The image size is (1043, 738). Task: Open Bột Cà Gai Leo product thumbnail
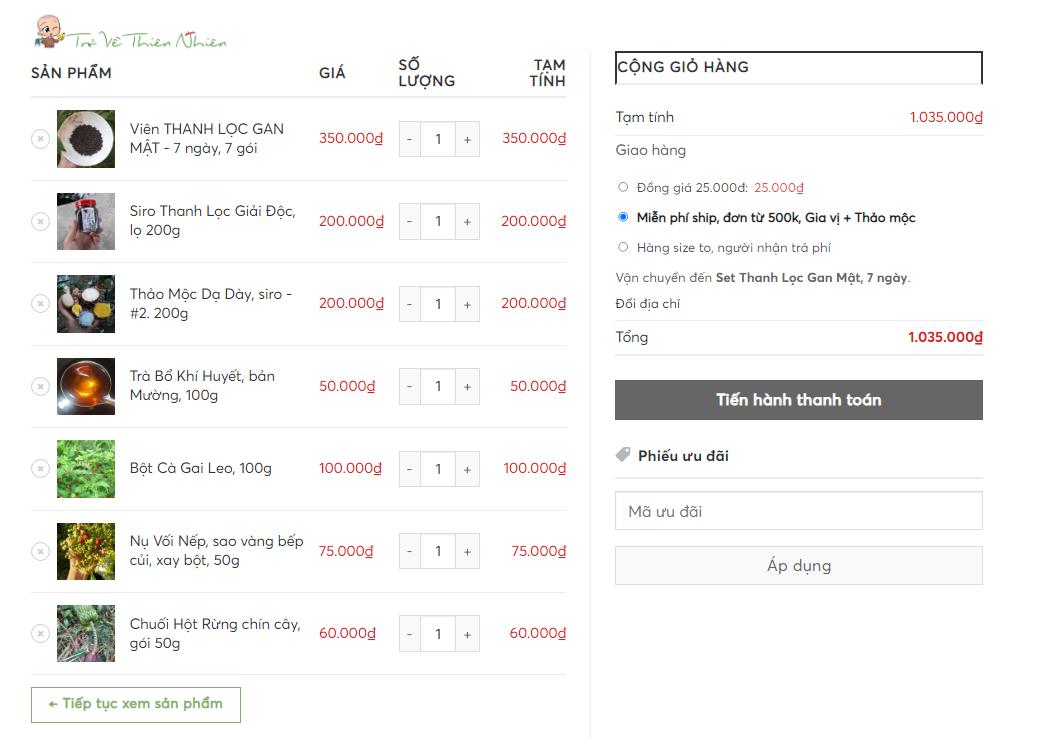pos(86,469)
